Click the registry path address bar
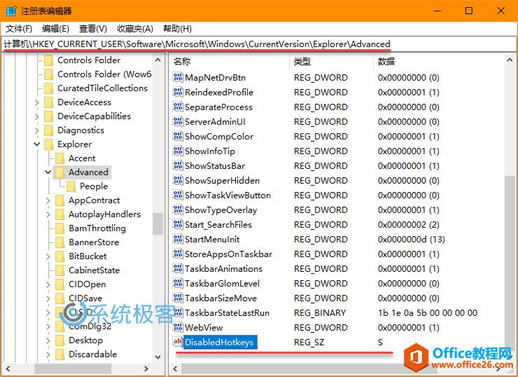 pos(259,44)
